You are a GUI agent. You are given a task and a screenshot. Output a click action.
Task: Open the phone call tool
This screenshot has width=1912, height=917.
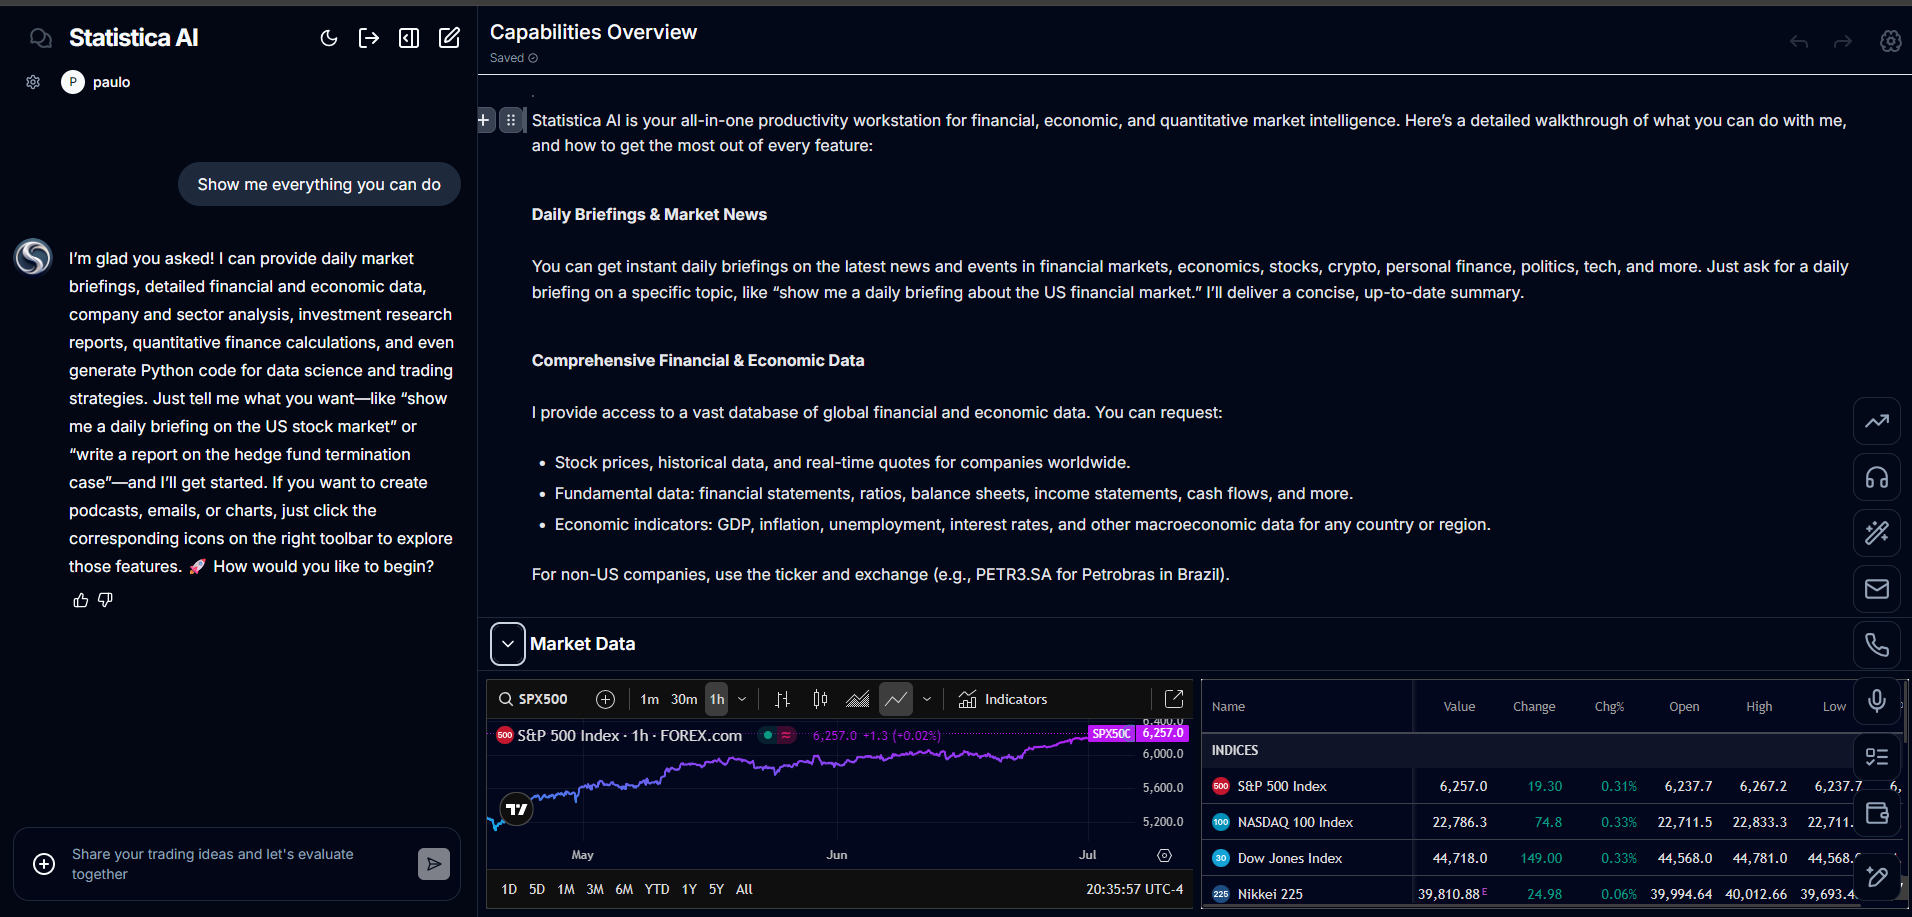pos(1877,645)
